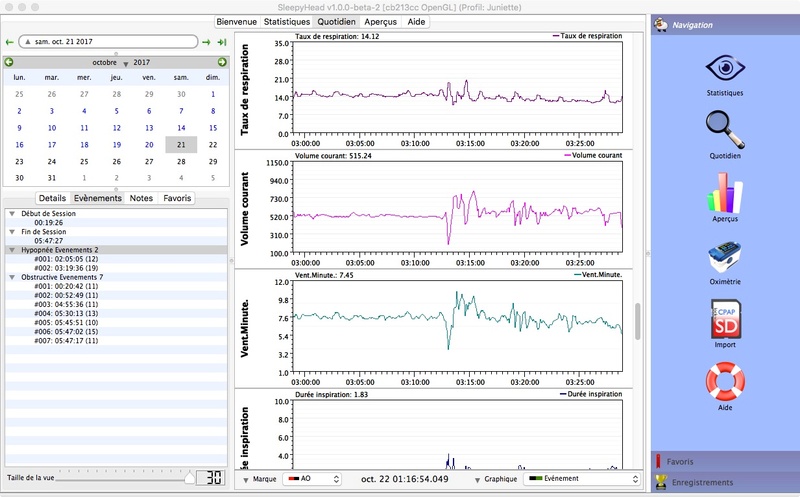Collapse Obstructive Evenements 7 node
This screenshot has height=497, width=800.
coord(12,277)
